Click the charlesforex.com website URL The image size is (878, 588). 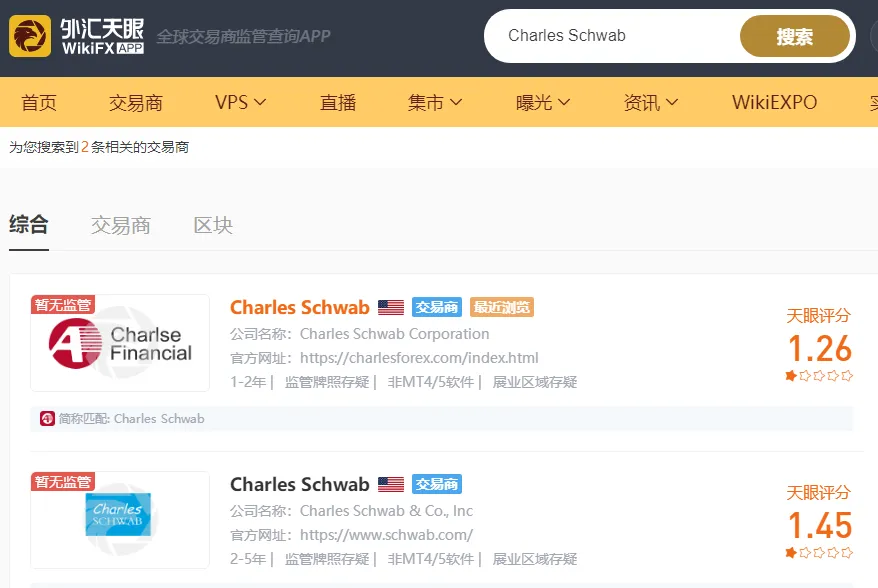419,358
